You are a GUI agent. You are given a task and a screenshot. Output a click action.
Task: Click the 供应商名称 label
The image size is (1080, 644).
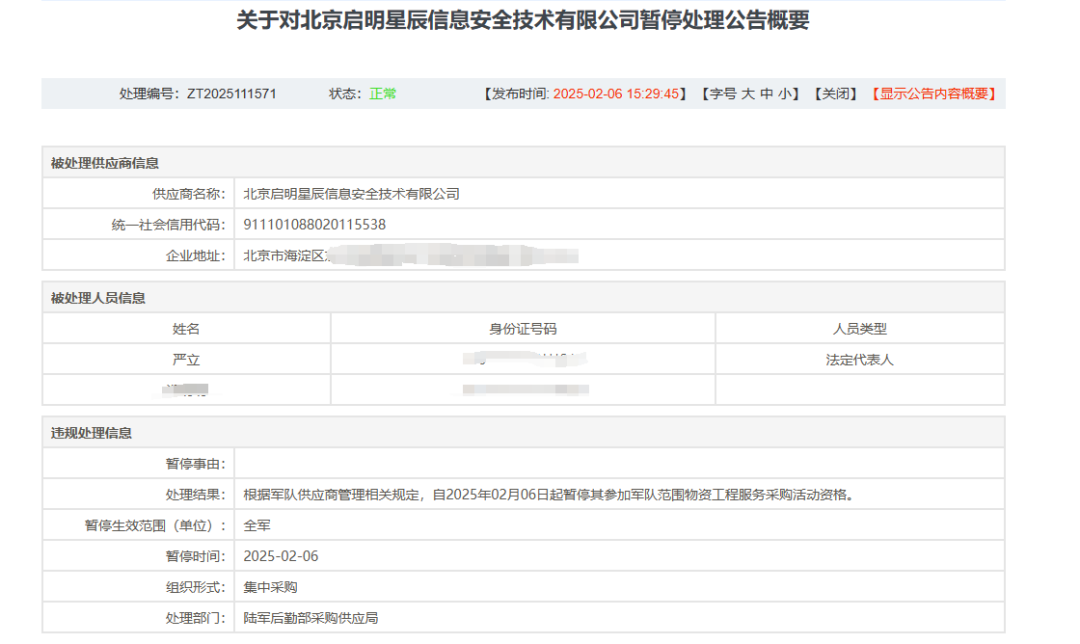(x=189, y=194)
